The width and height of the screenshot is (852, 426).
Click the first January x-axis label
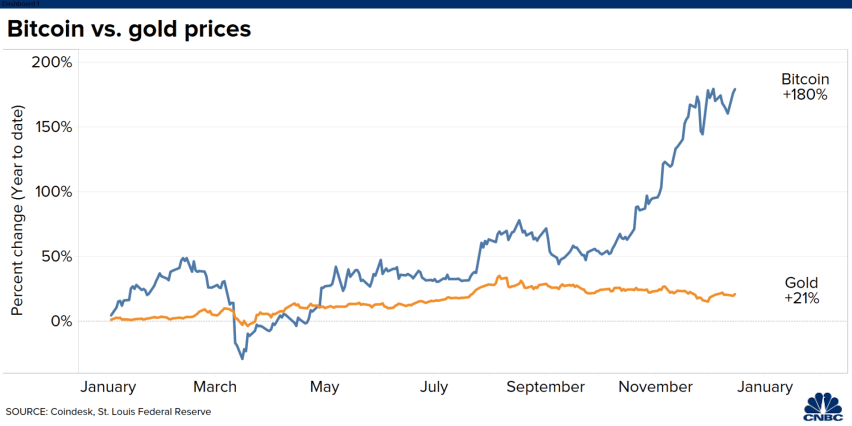pos(108,387)
